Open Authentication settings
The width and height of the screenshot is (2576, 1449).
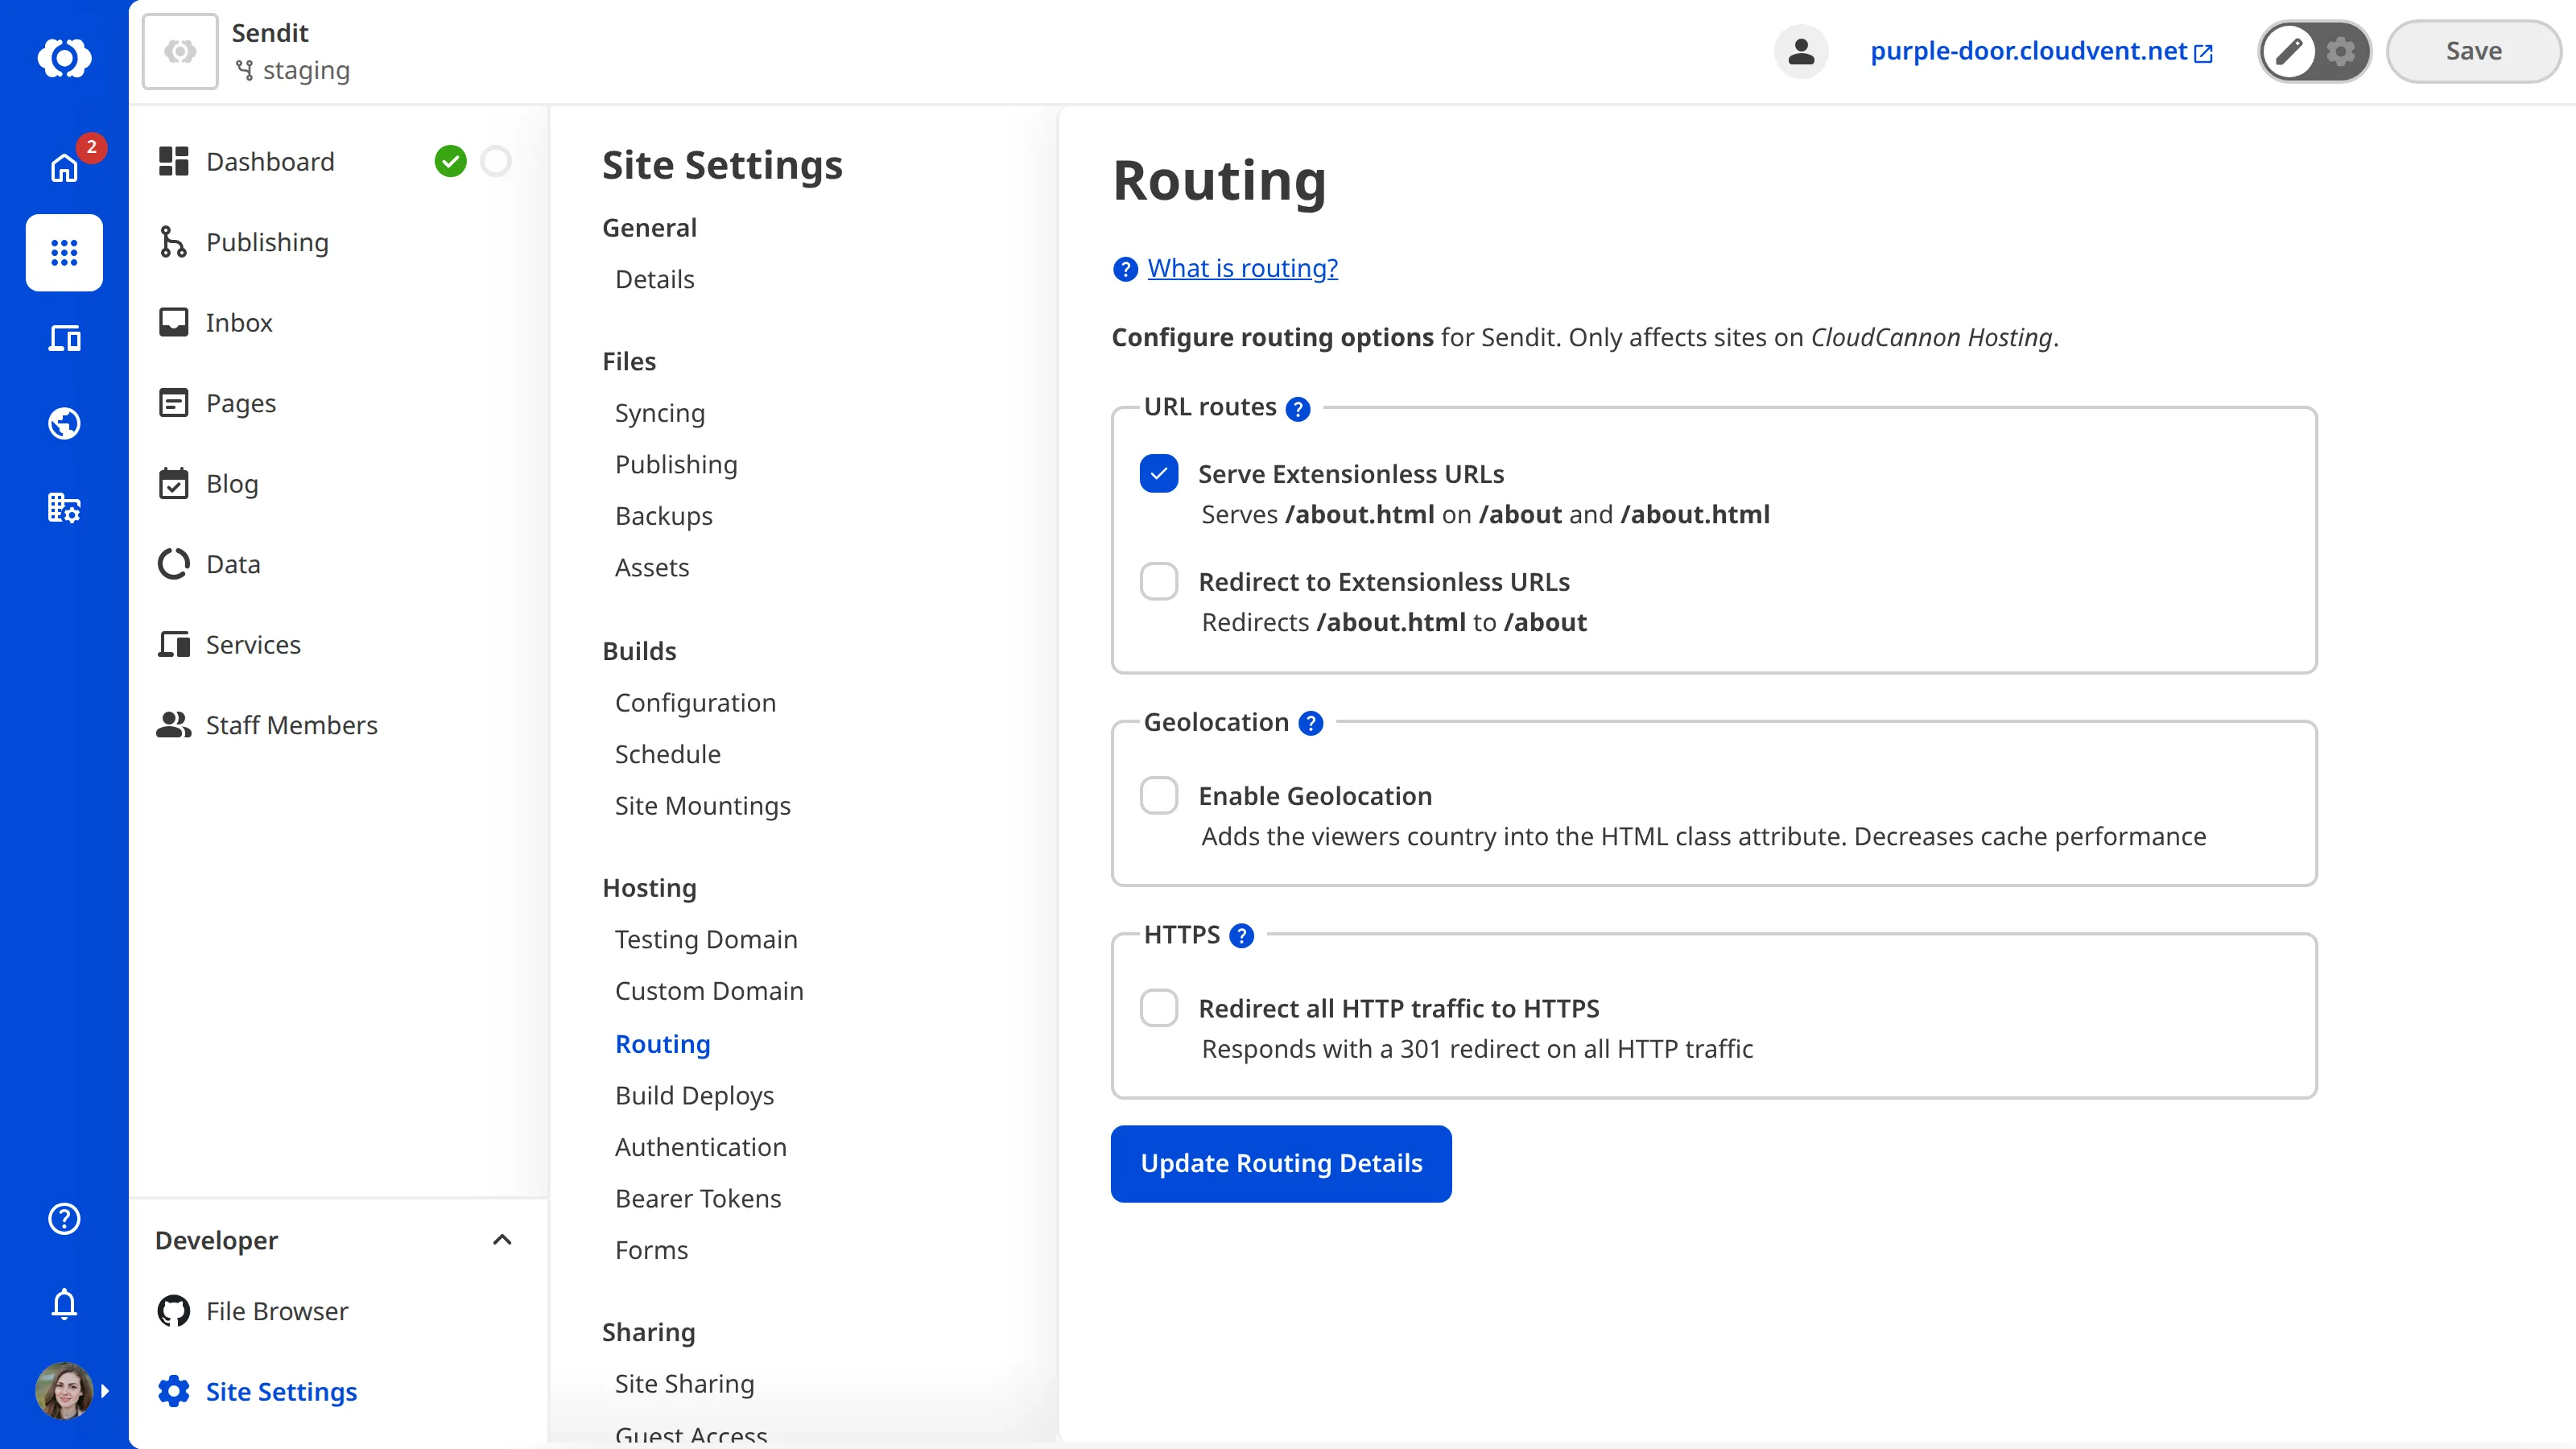700,1146
